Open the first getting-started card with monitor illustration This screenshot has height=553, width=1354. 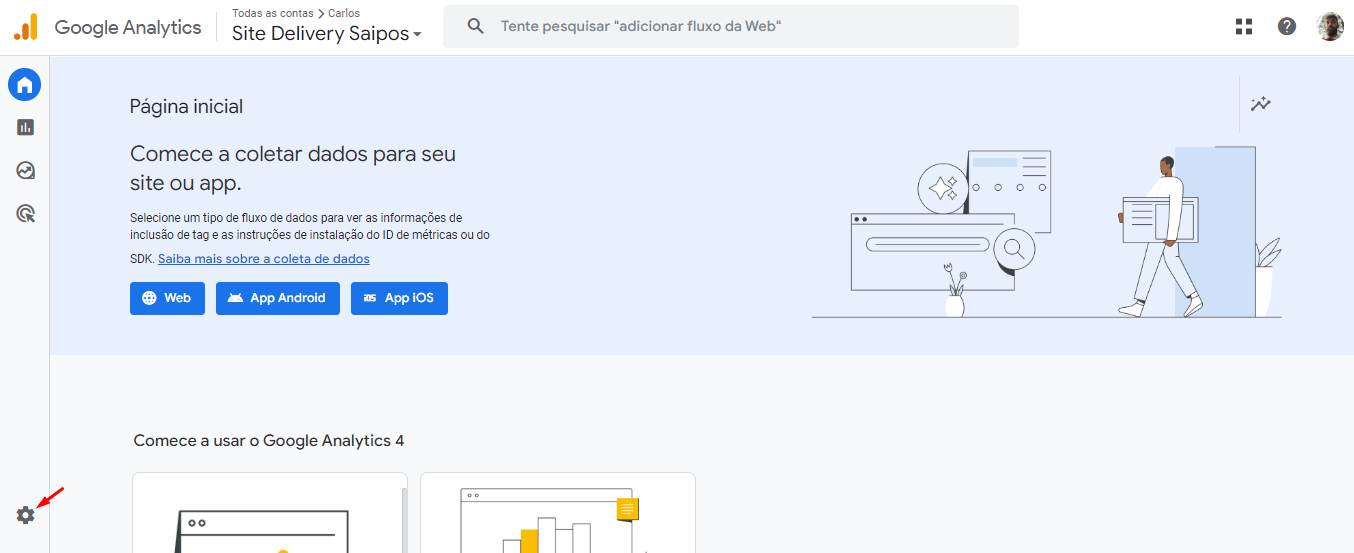(x=270, y=513)
